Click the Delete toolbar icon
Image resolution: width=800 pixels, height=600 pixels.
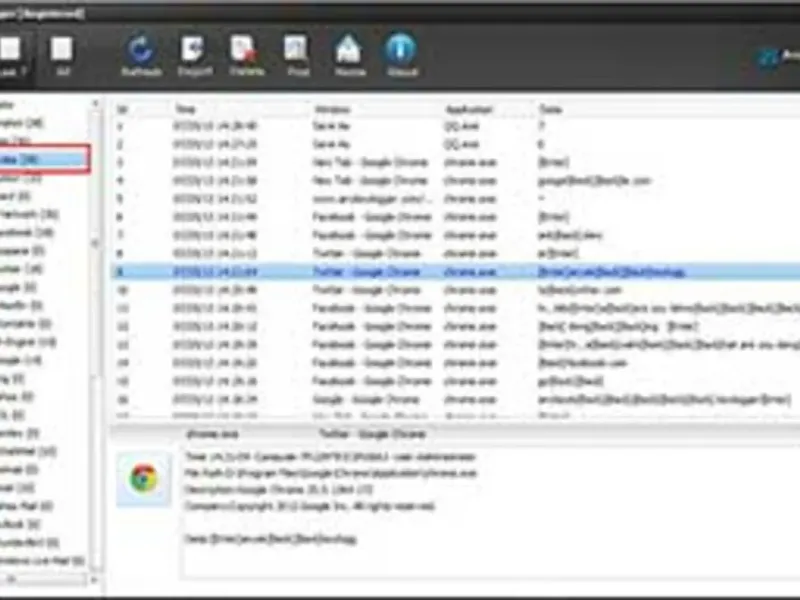(246, 55)
